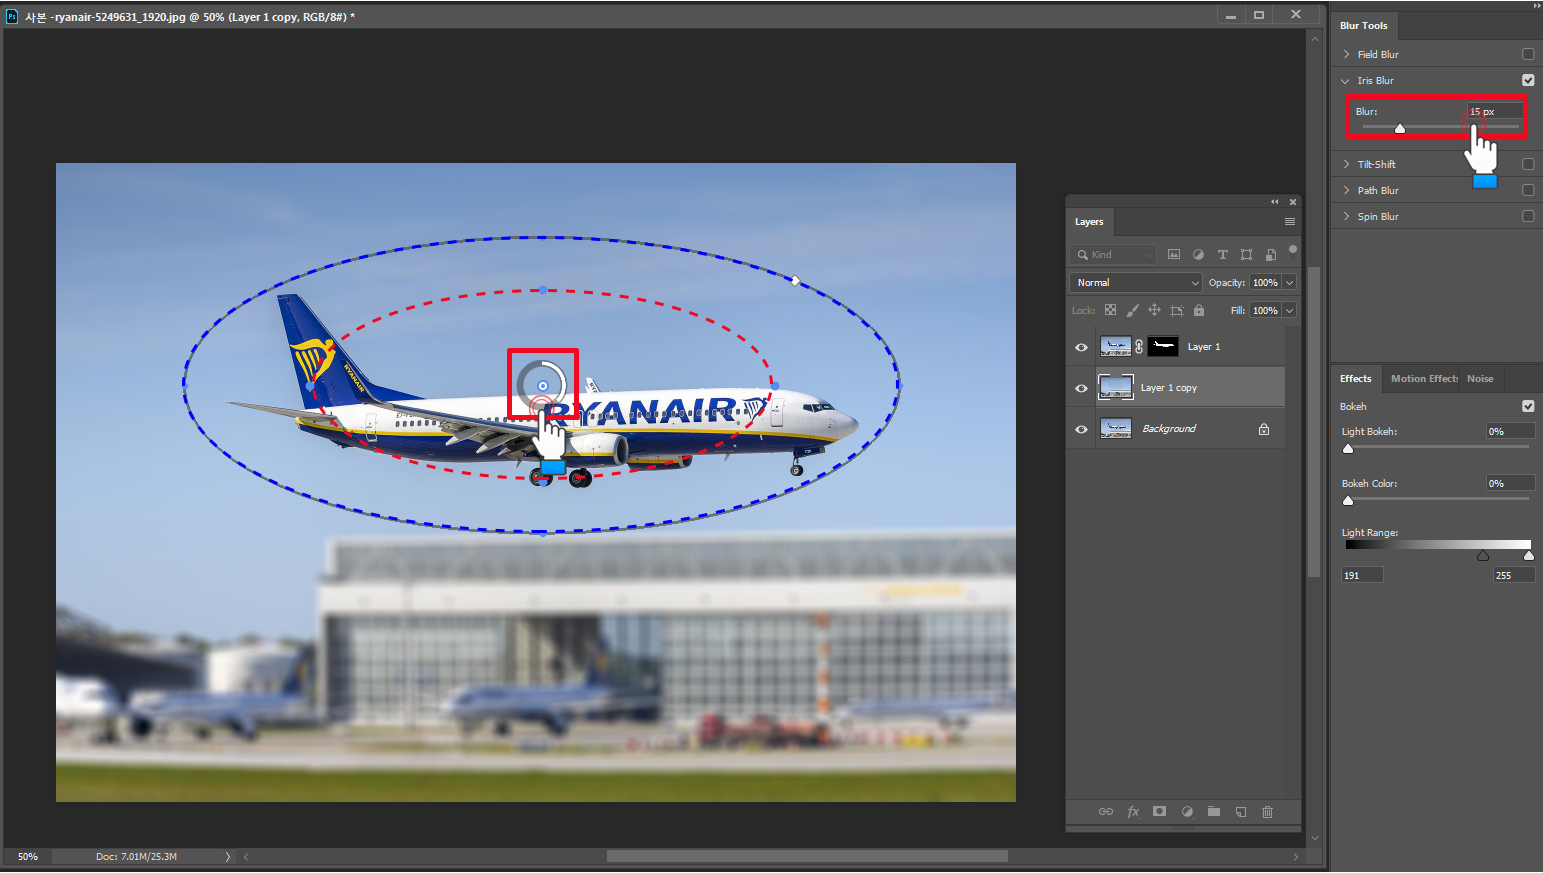Click the status bar info arrow beside Doc size
The height and width of the screenshot is (873, 1543).
(x=228, y=857)
